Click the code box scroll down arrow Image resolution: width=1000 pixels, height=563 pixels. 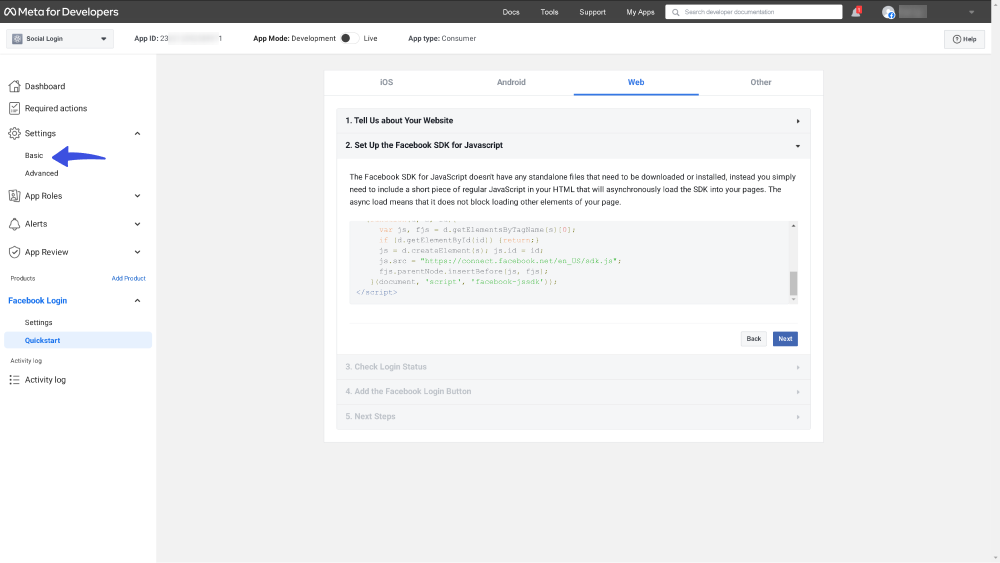[x=793, y=299]
